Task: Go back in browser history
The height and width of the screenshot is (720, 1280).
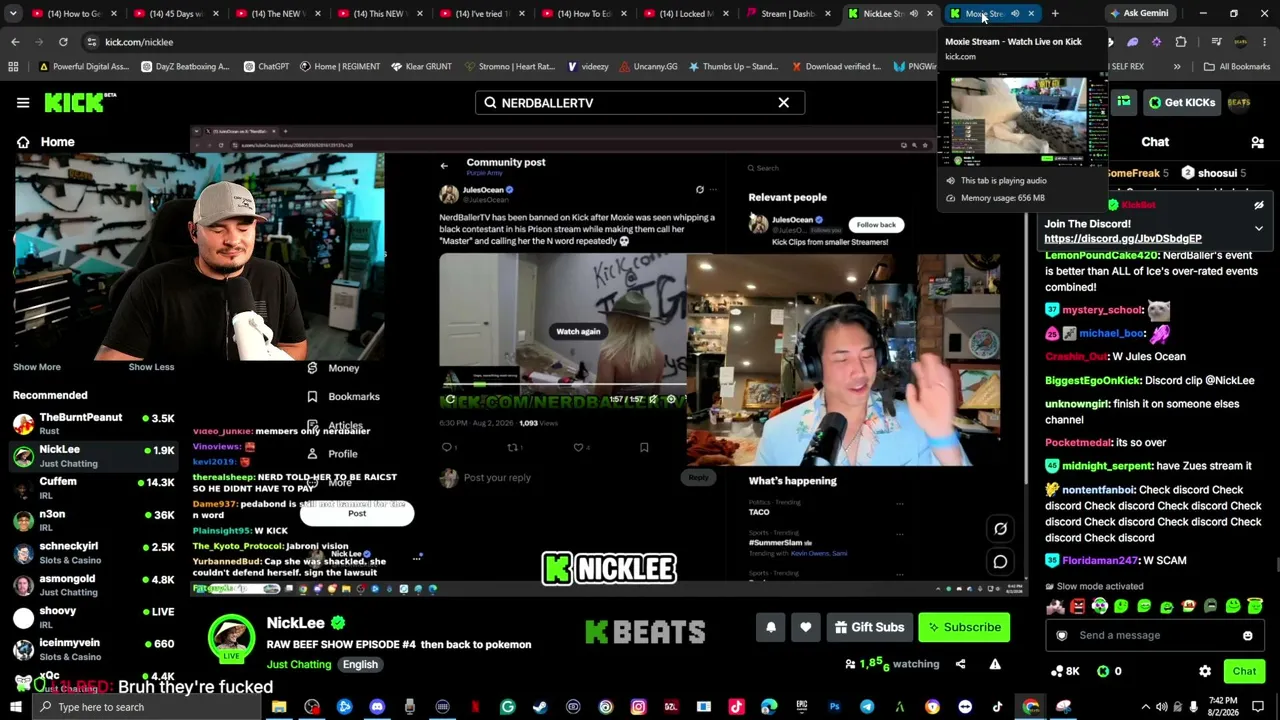Action: 15,42
